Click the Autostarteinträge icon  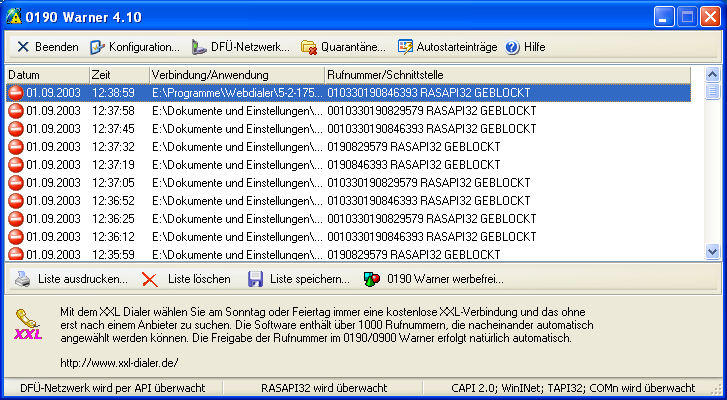pyautogui.click(x=405, y=47)
